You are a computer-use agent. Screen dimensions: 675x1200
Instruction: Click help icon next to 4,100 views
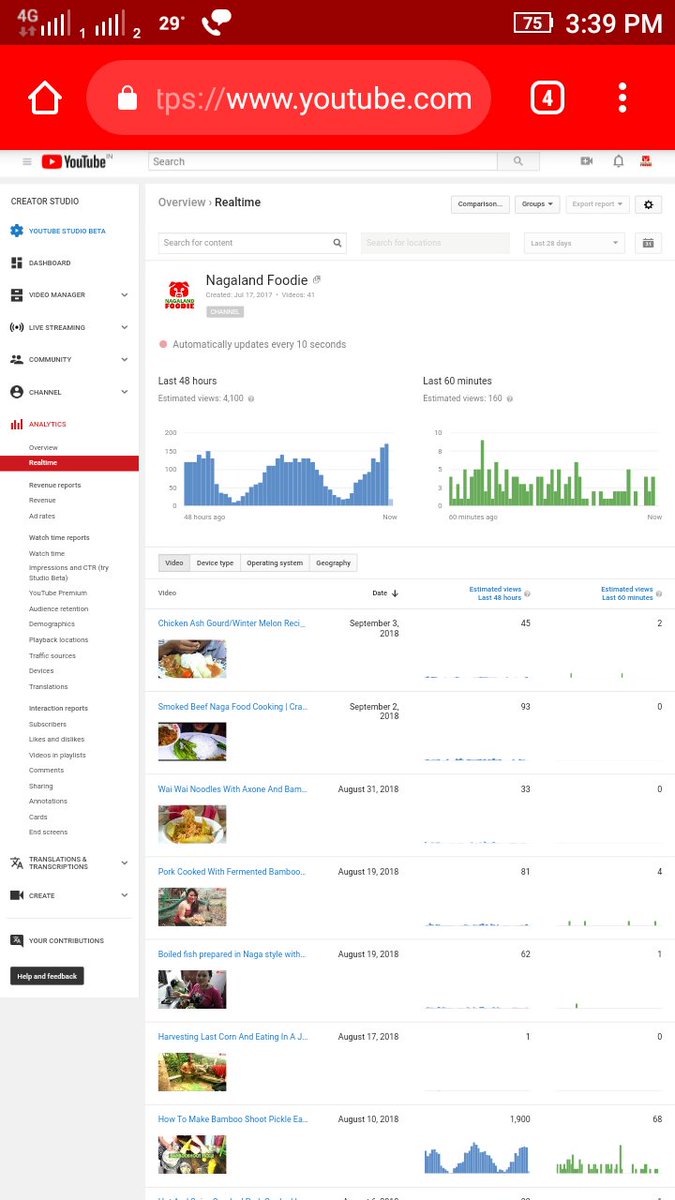[x=251, y=399]
